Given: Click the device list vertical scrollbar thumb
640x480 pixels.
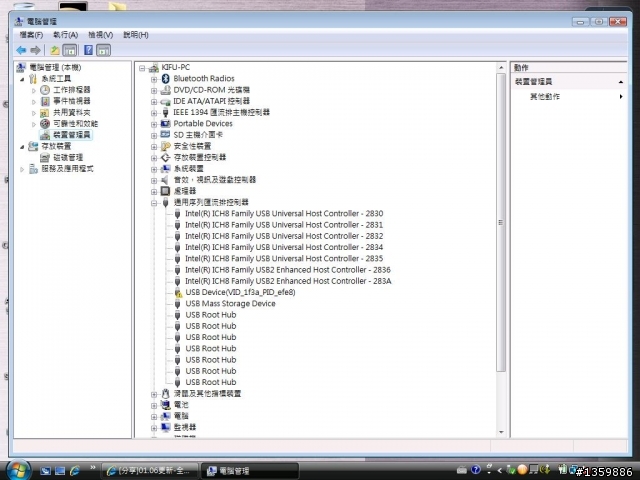Looking at the screenshot, I should (x=501, y=222).
